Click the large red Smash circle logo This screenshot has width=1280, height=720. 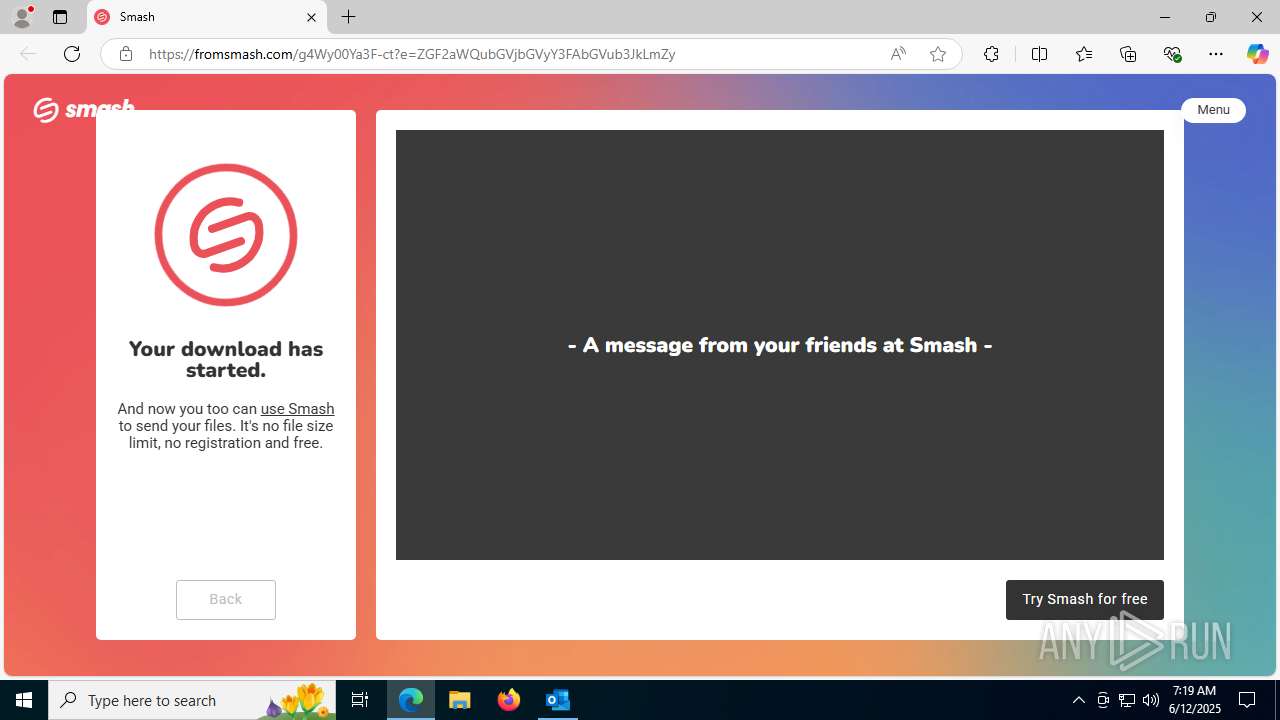point(226,235)
